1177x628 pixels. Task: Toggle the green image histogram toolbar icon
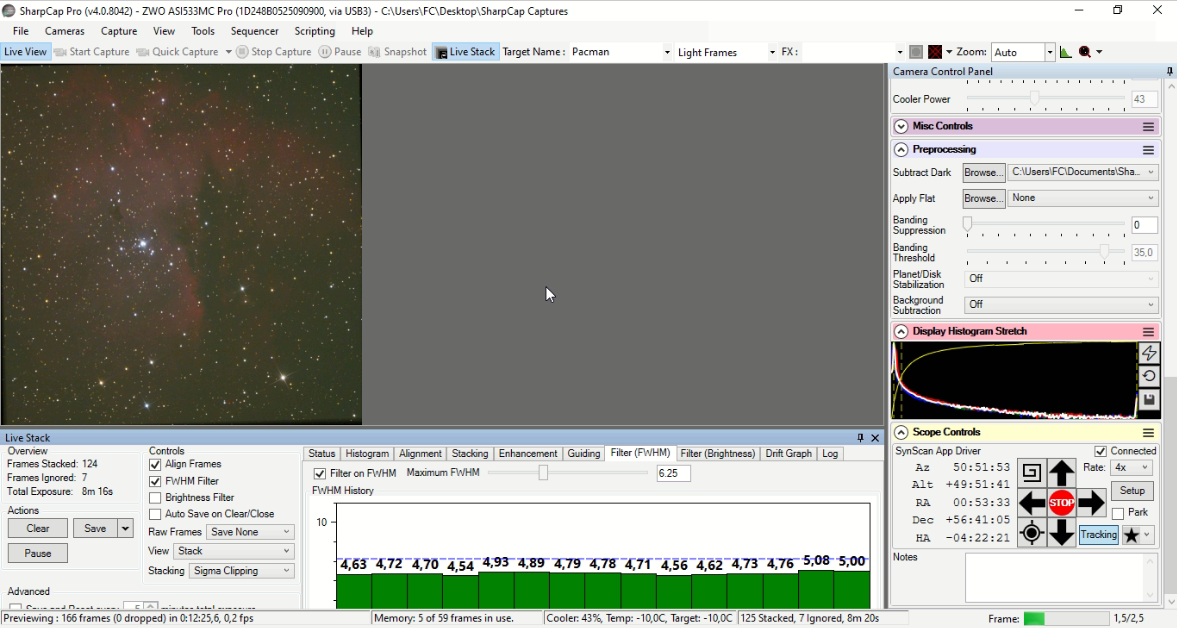click(x=1066, y=52)
